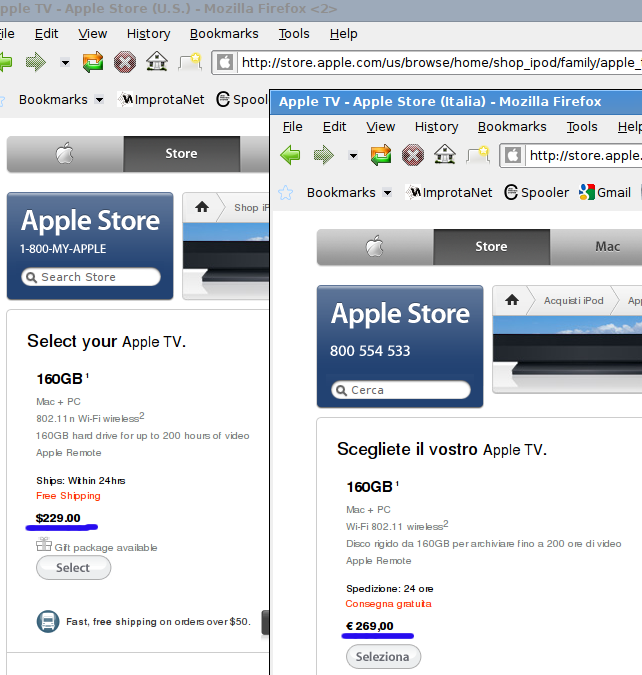Click Select button under $229.00
The image size is (642, 675).
73,567
